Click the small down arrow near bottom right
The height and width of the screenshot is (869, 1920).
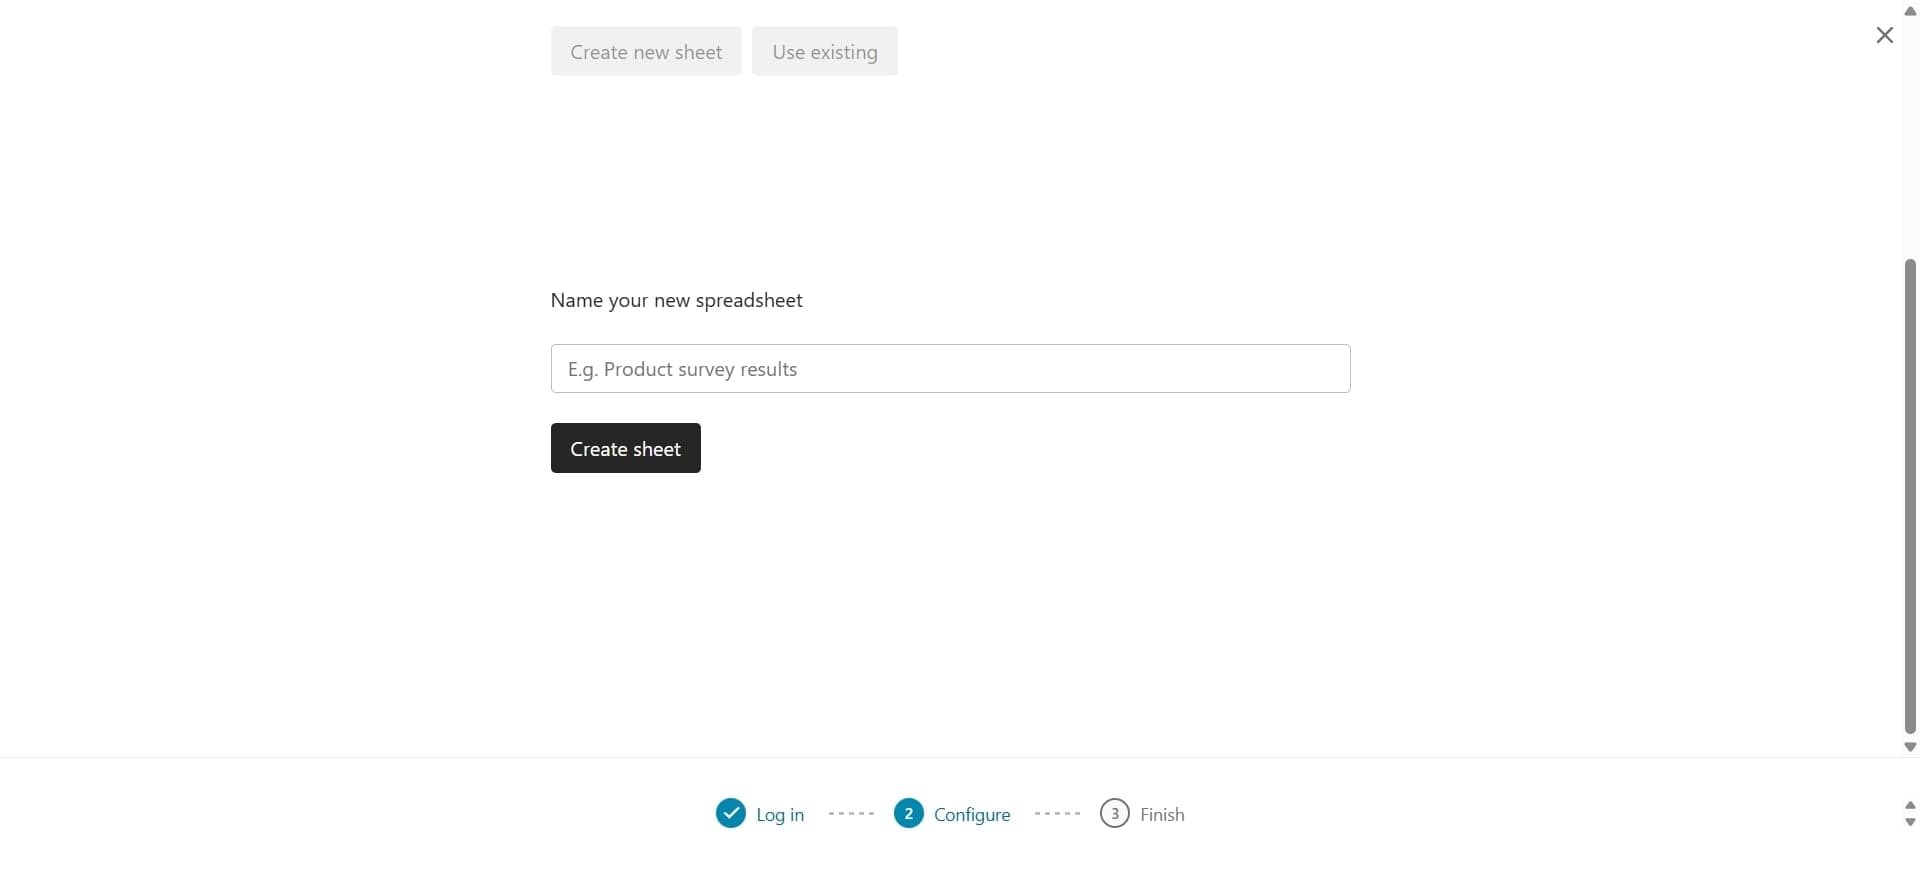[1911, 822]
